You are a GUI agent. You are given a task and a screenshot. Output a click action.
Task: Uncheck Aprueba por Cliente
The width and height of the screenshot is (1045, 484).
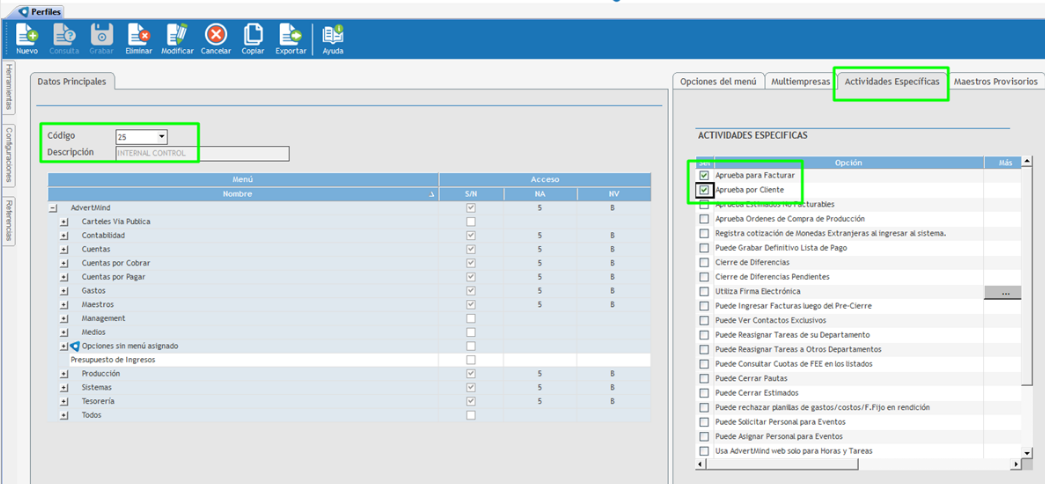tap(704, 190)
